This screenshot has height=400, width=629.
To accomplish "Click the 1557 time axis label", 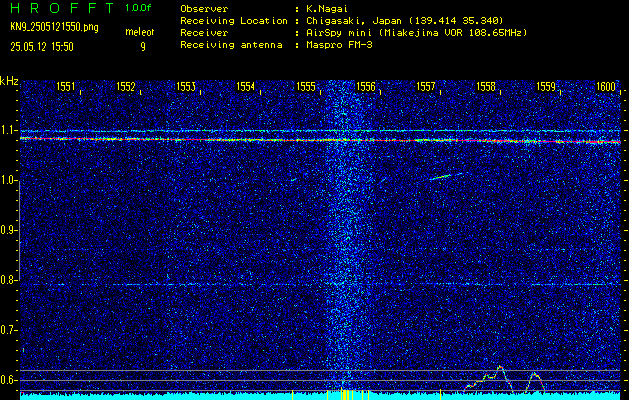I will tap(426, 87).
